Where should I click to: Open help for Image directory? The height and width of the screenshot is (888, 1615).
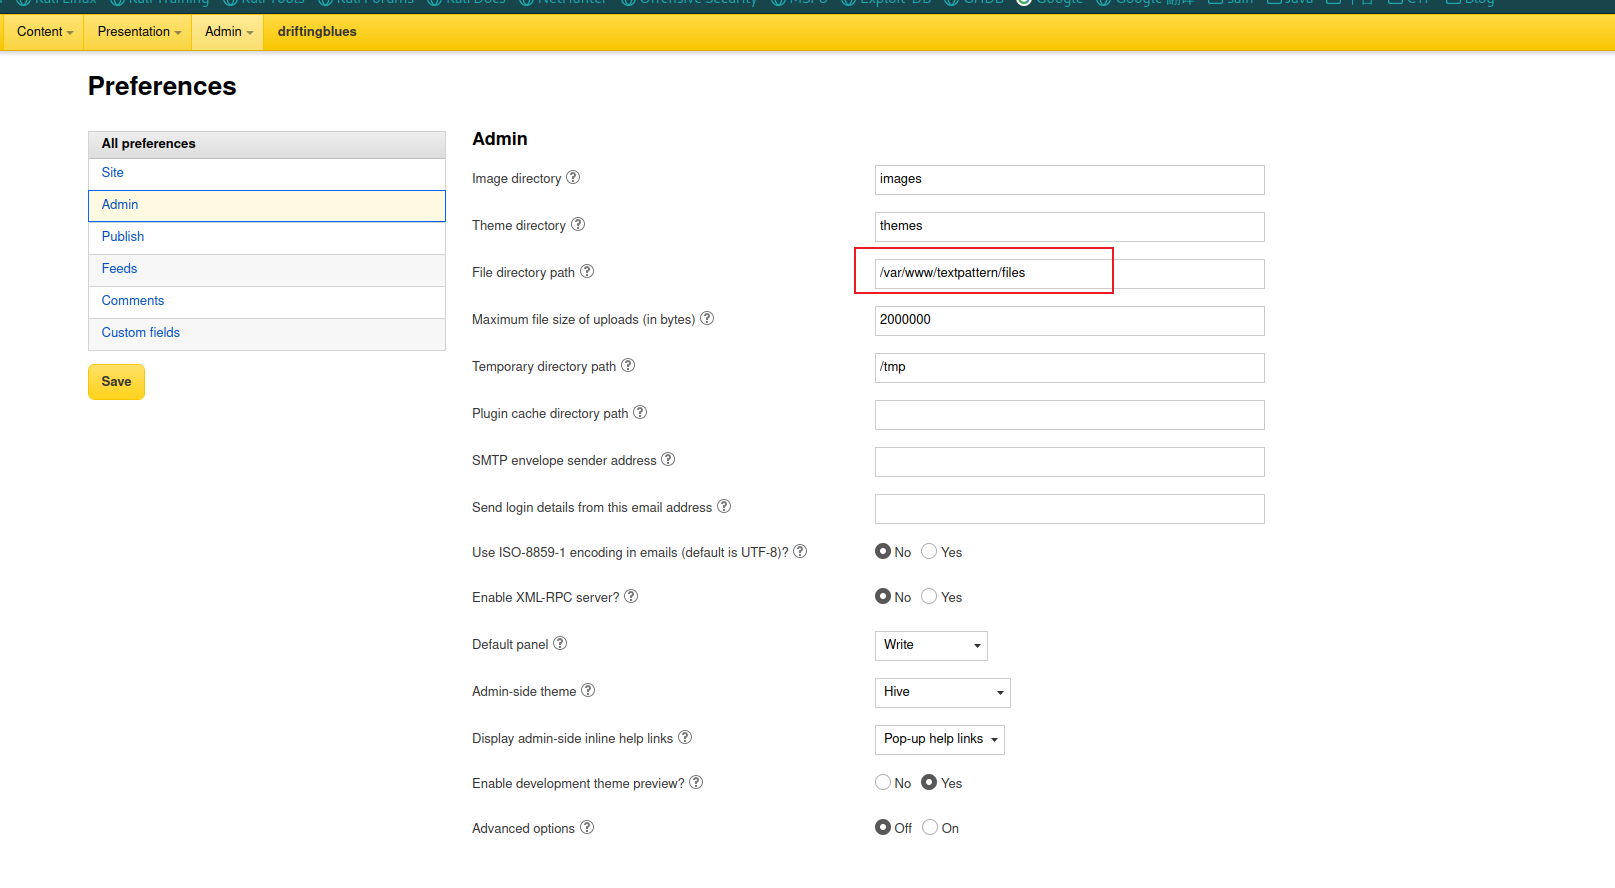coord(573,177)
